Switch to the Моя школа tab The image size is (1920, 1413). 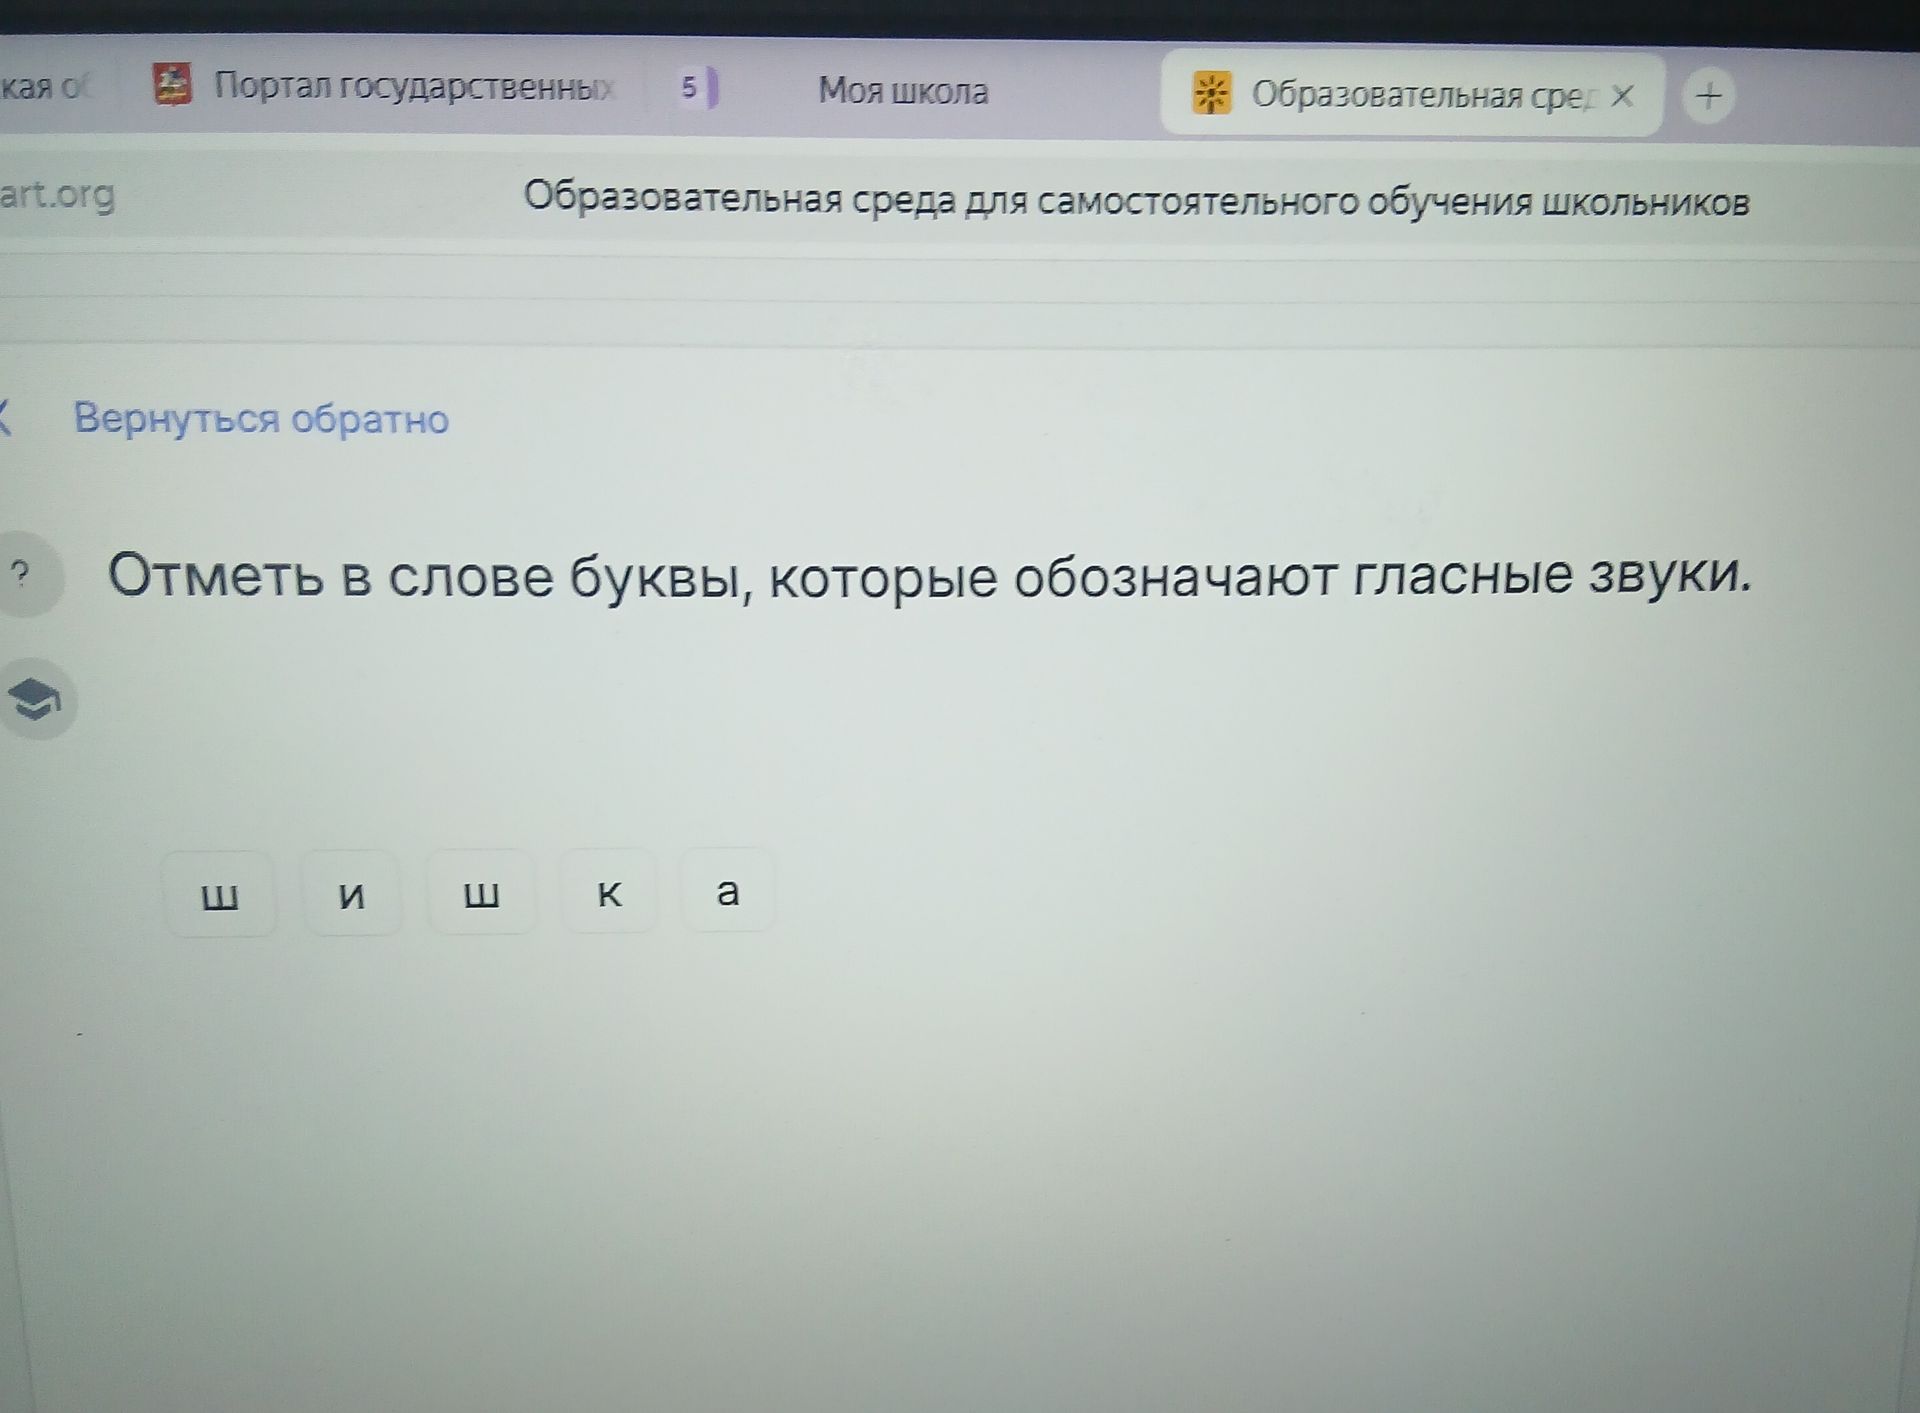pos(903,91)
